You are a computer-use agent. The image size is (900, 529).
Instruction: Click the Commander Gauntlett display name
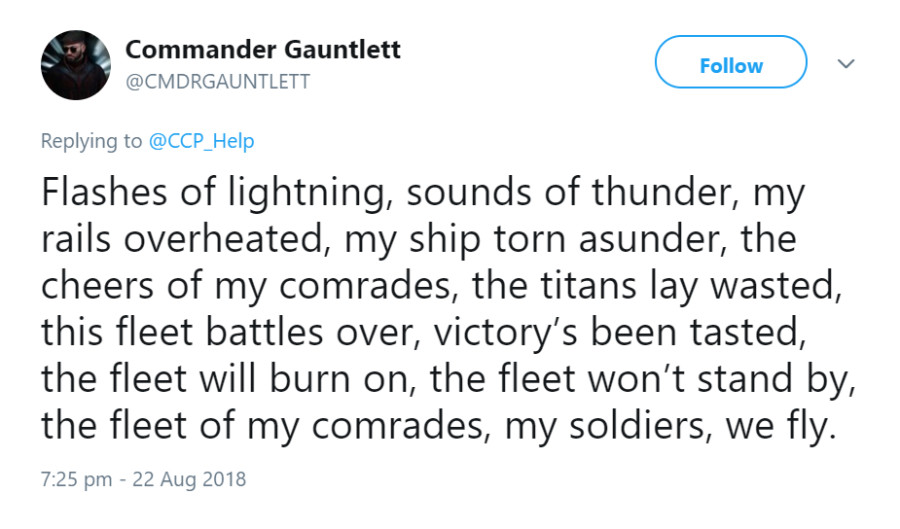pos(263,49)
